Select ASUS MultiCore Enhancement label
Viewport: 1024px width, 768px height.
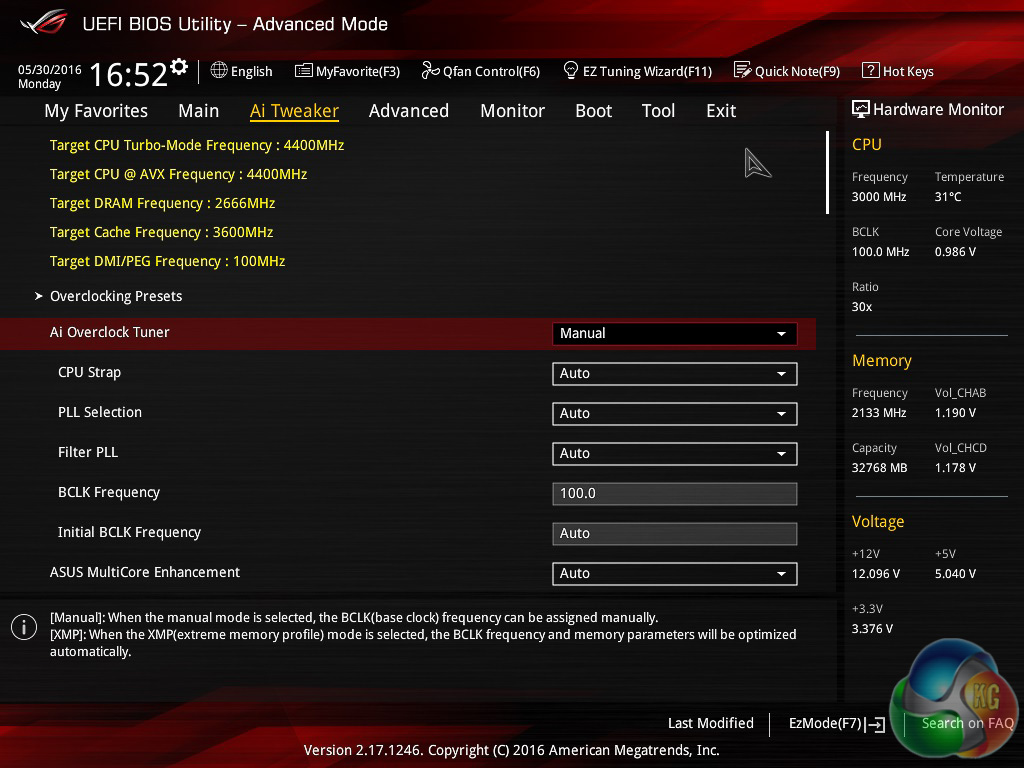coord(145,573)
